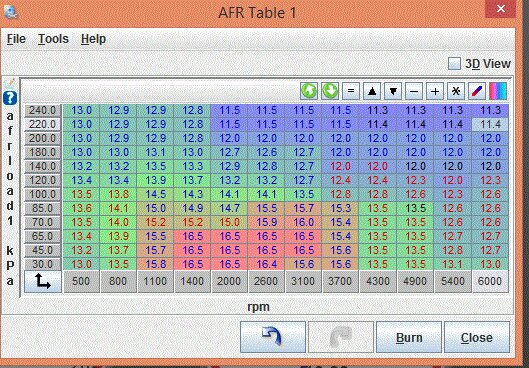Select the 6000 rpm bin
Screen dimensions: 529x368
[x=490, y=281]
